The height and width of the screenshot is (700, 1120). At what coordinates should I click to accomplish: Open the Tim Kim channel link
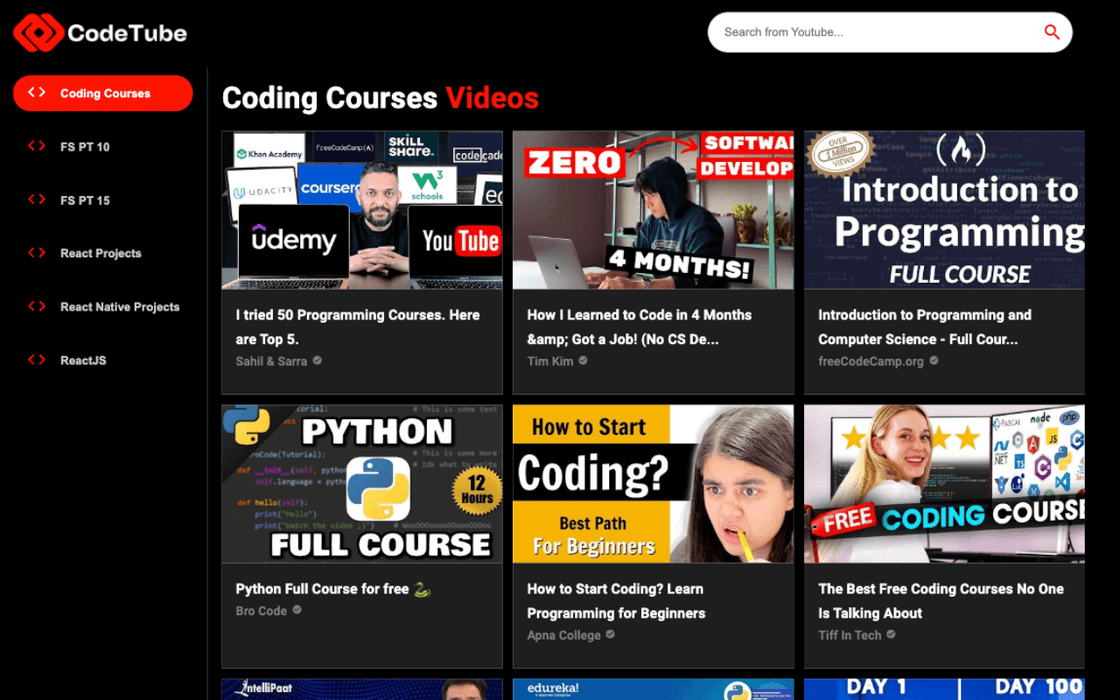point(550,361)
